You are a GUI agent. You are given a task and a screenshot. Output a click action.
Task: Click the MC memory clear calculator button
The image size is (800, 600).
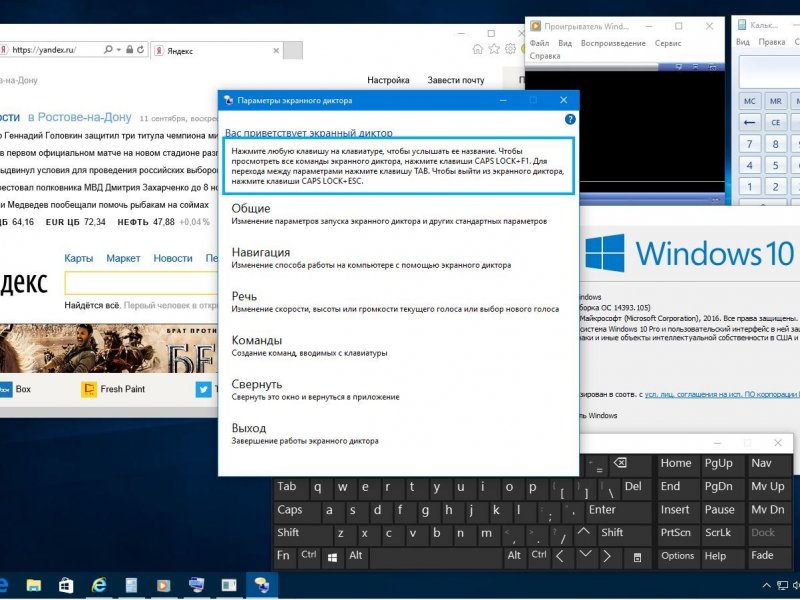tap(749, 101)
